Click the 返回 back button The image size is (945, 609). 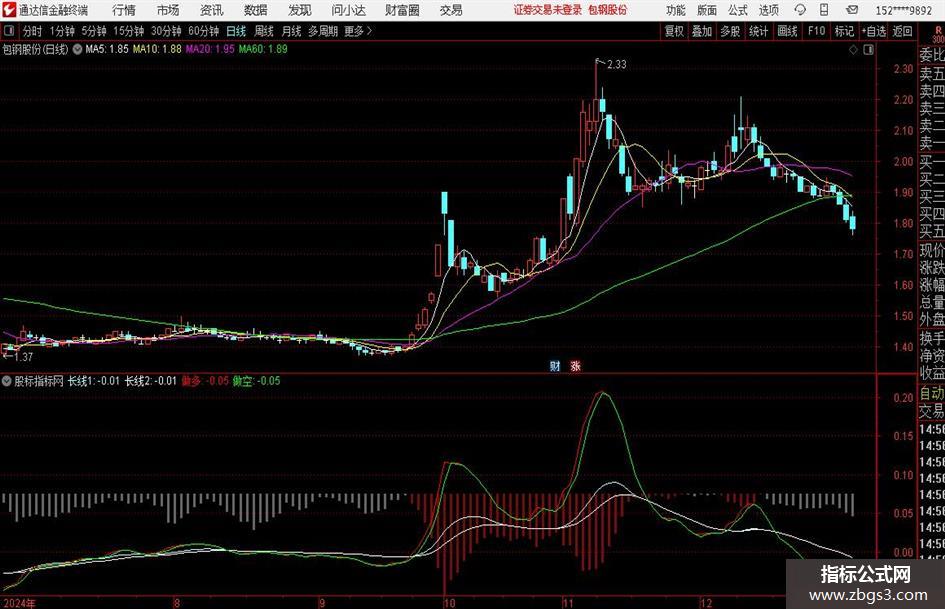point(902,31)
